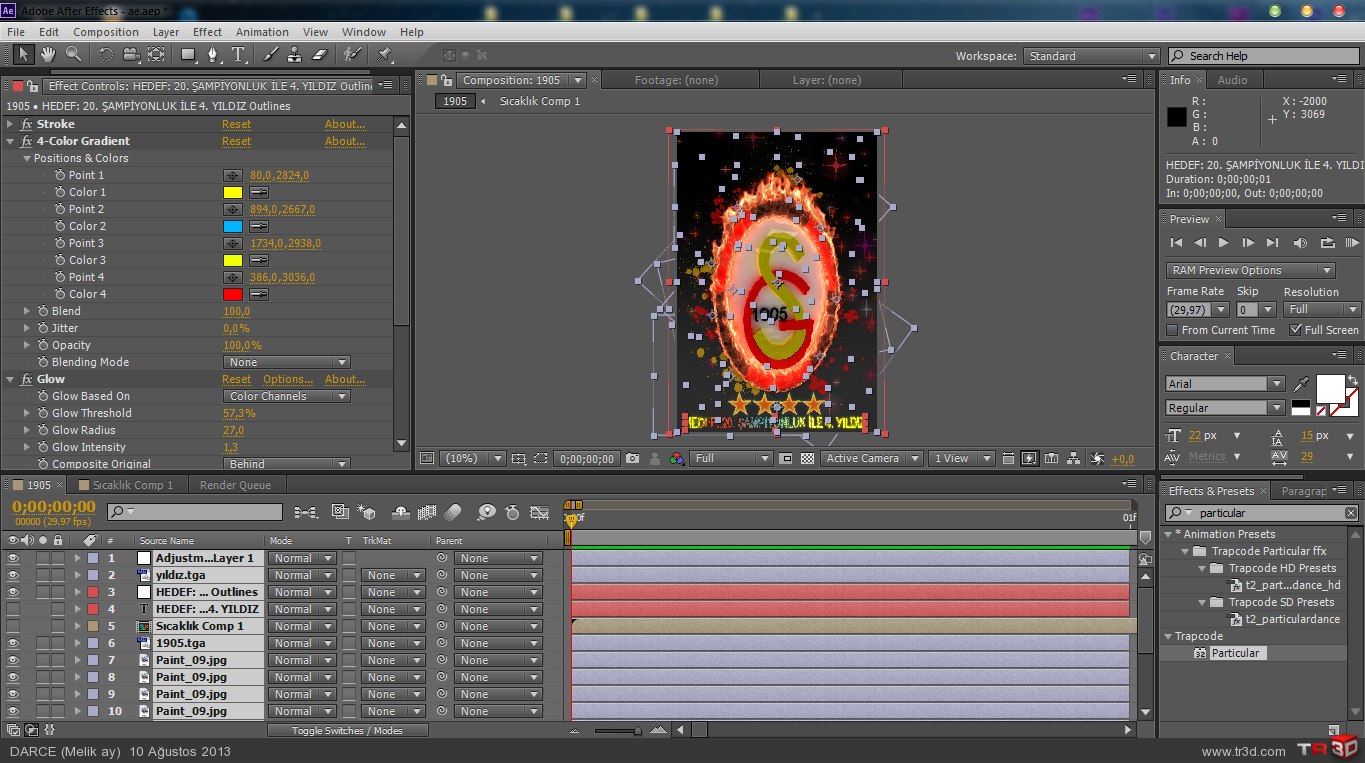This screenshot has height=763, width=1365.
Task: Select the Roto Brush tool
Action: [x=351, y=54]
